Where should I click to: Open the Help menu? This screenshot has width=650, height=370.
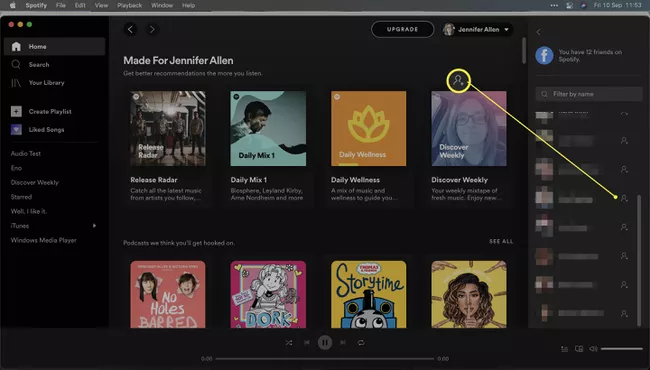[188, 5]
